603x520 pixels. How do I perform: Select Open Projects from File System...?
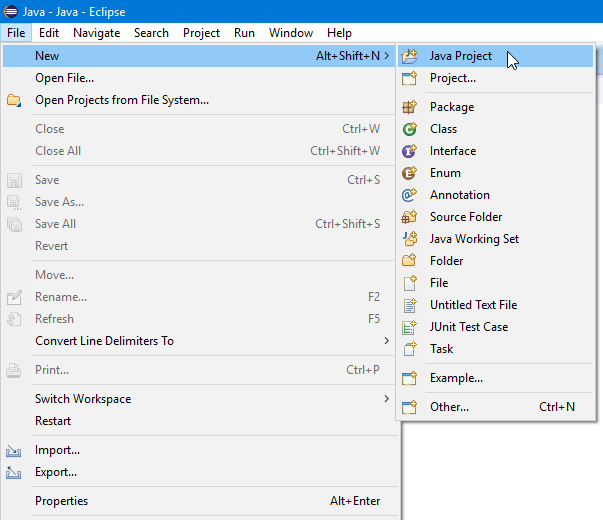pos(199,100)
